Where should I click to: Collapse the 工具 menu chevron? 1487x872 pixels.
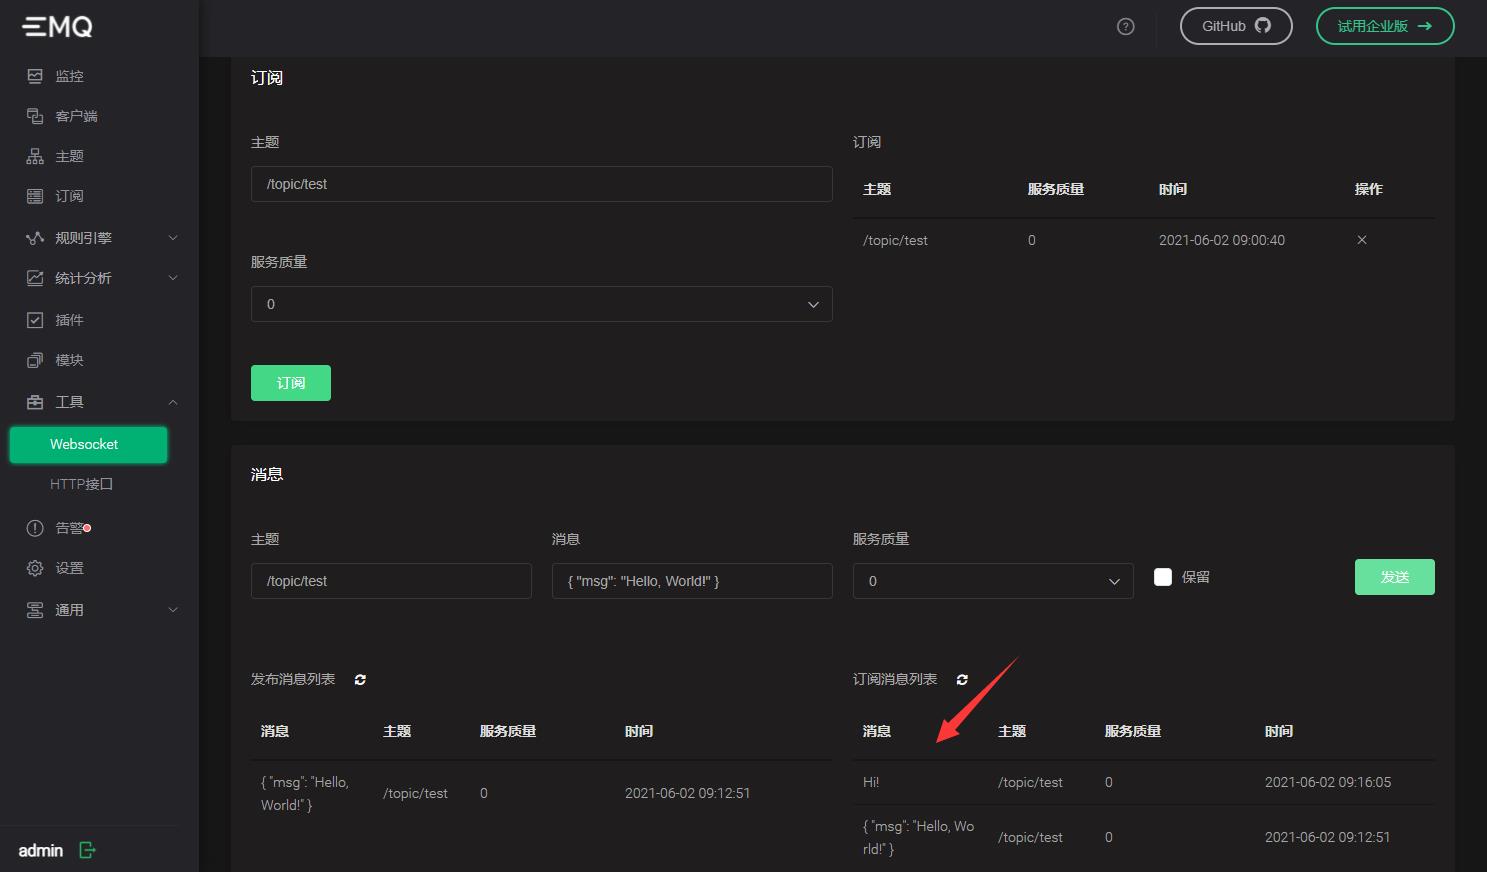(173, 402)
